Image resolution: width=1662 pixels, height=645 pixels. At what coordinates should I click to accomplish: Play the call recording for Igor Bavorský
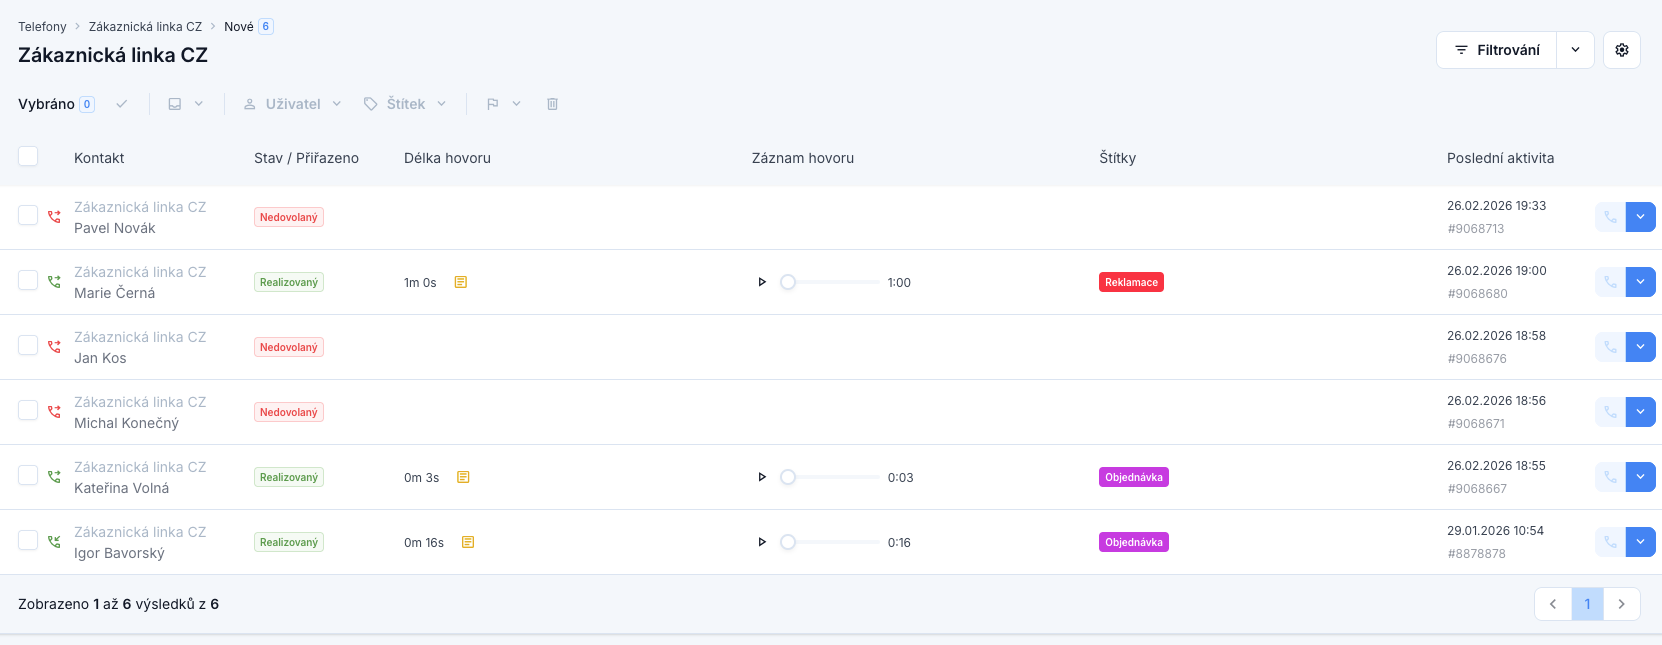coord(762,542)
